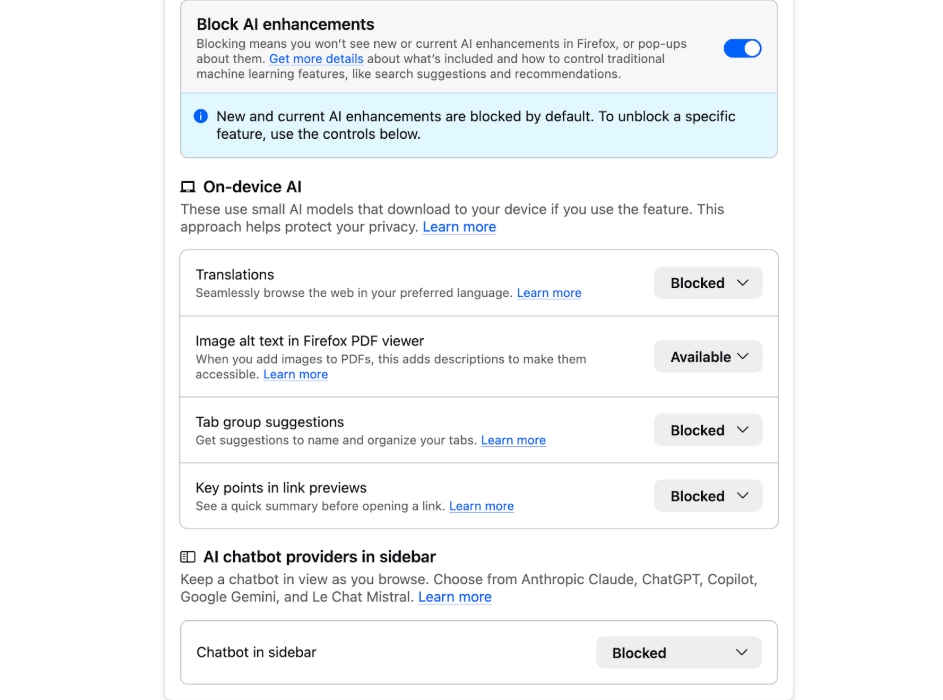Click Learn more for Key points in link previews

point(481,506)
